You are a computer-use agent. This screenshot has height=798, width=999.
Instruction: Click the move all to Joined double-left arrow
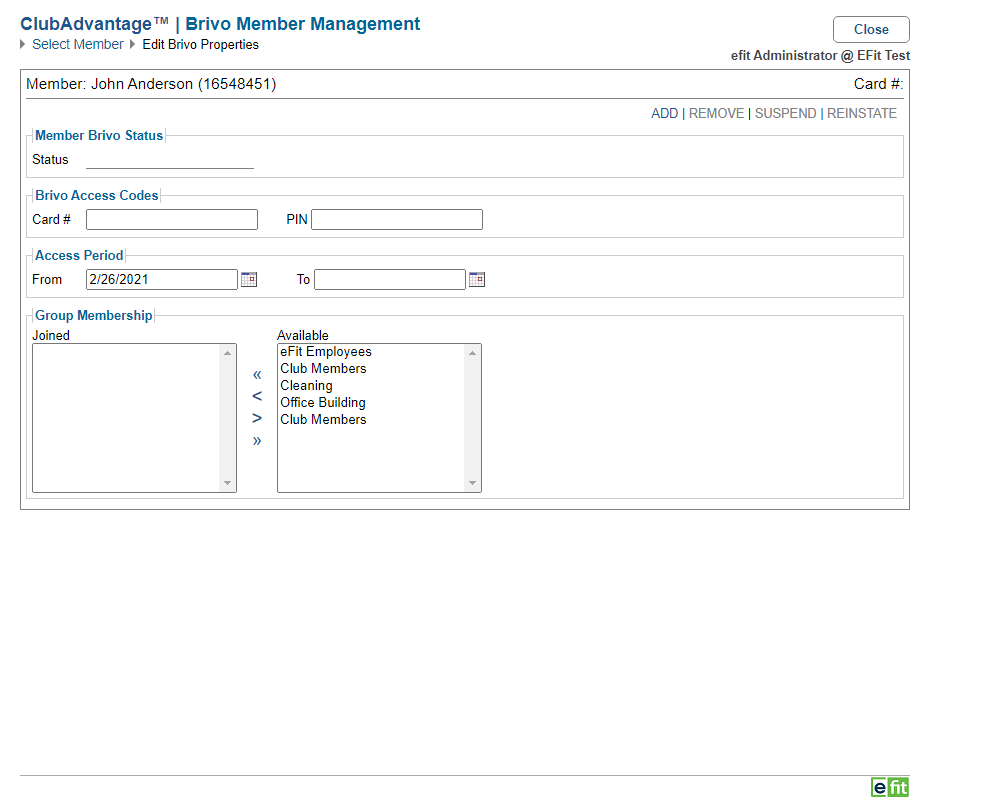coord(257,374)
